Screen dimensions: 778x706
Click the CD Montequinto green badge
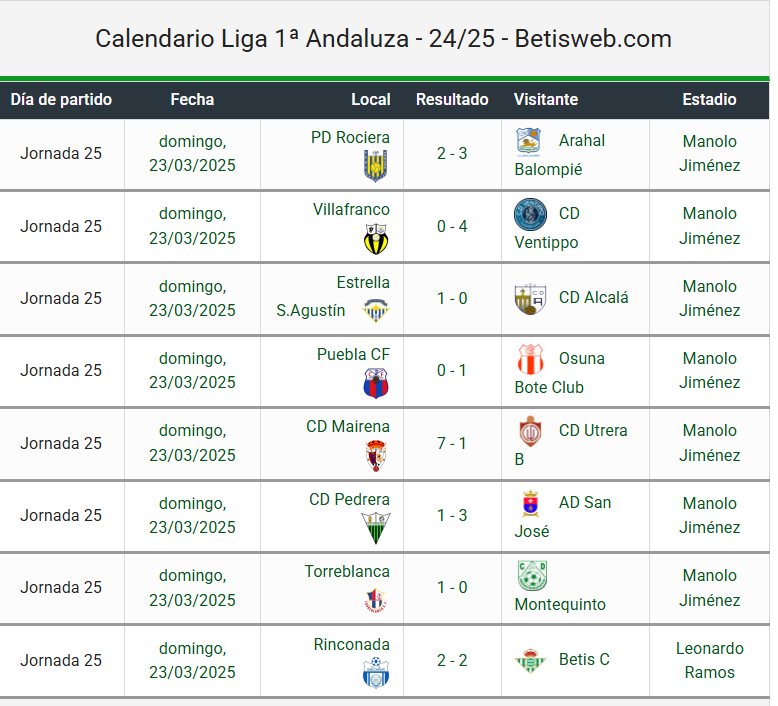(532, 576)
